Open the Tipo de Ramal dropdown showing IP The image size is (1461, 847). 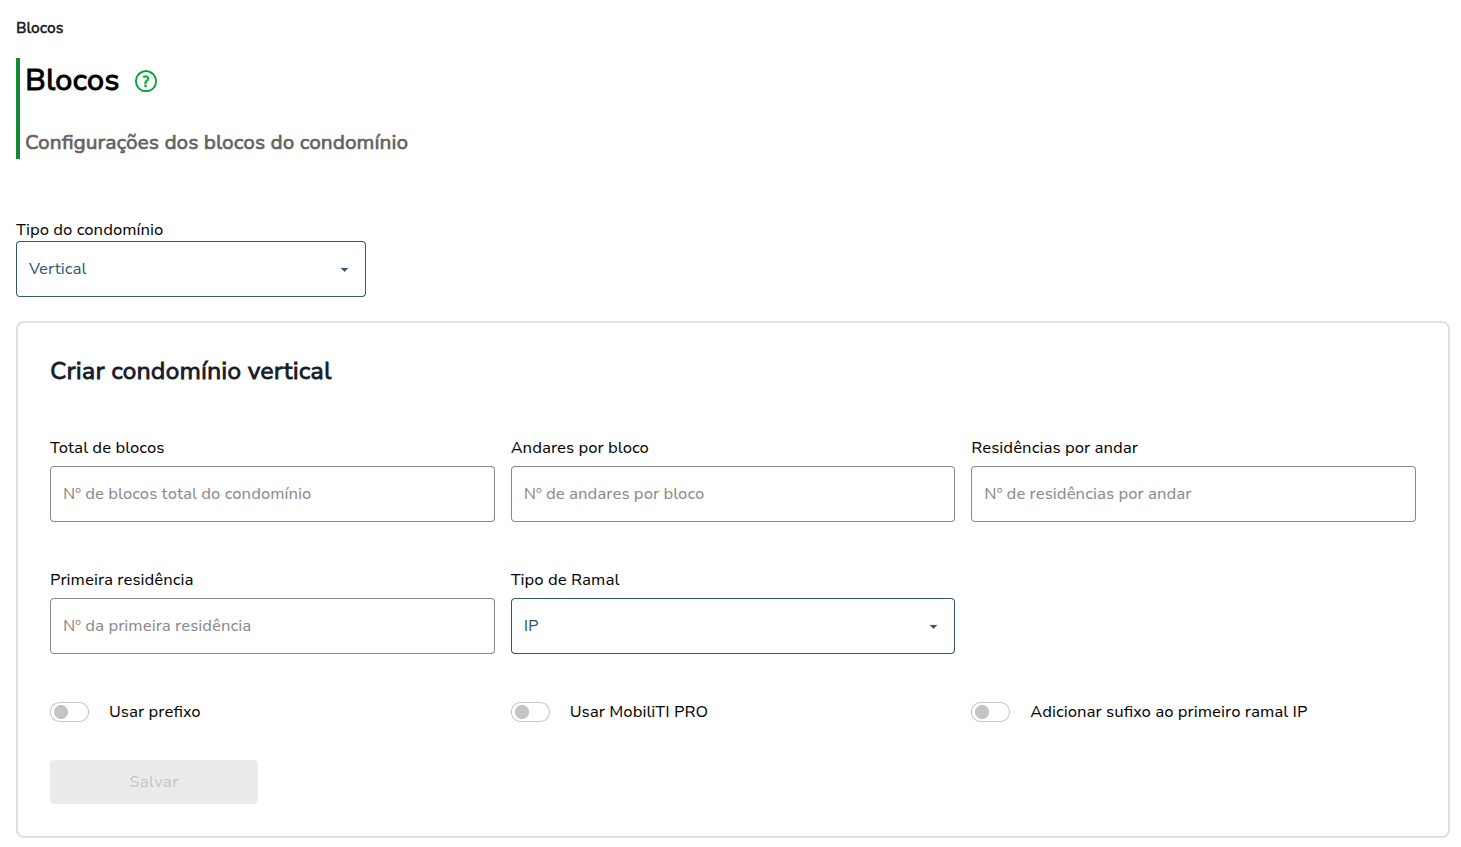click(x=733, y=626)
